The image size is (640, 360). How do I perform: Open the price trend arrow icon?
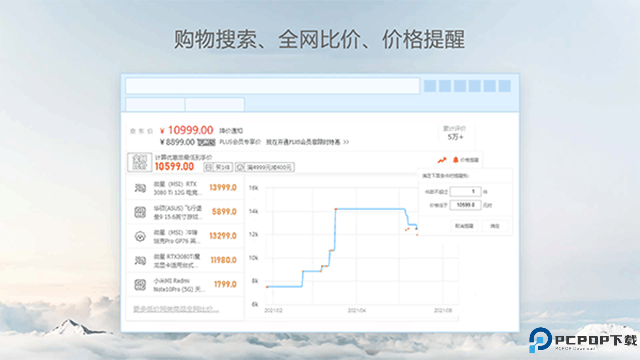pos(442,160)
